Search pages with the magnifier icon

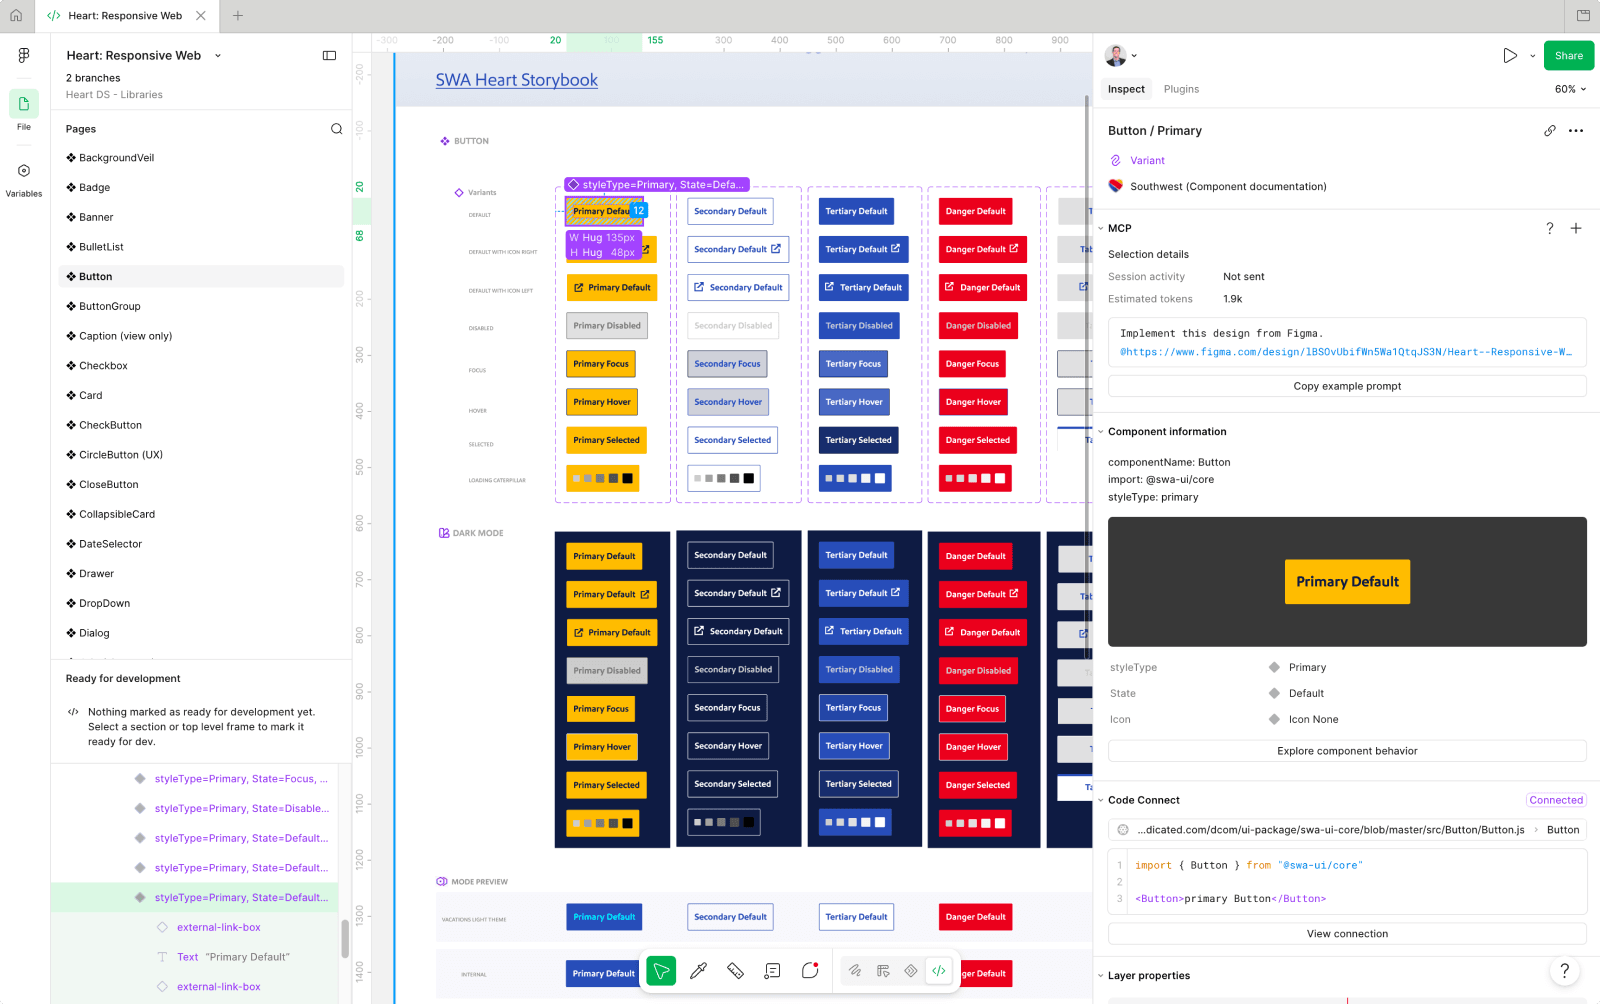pyautogui.click(x=337, y=129)
